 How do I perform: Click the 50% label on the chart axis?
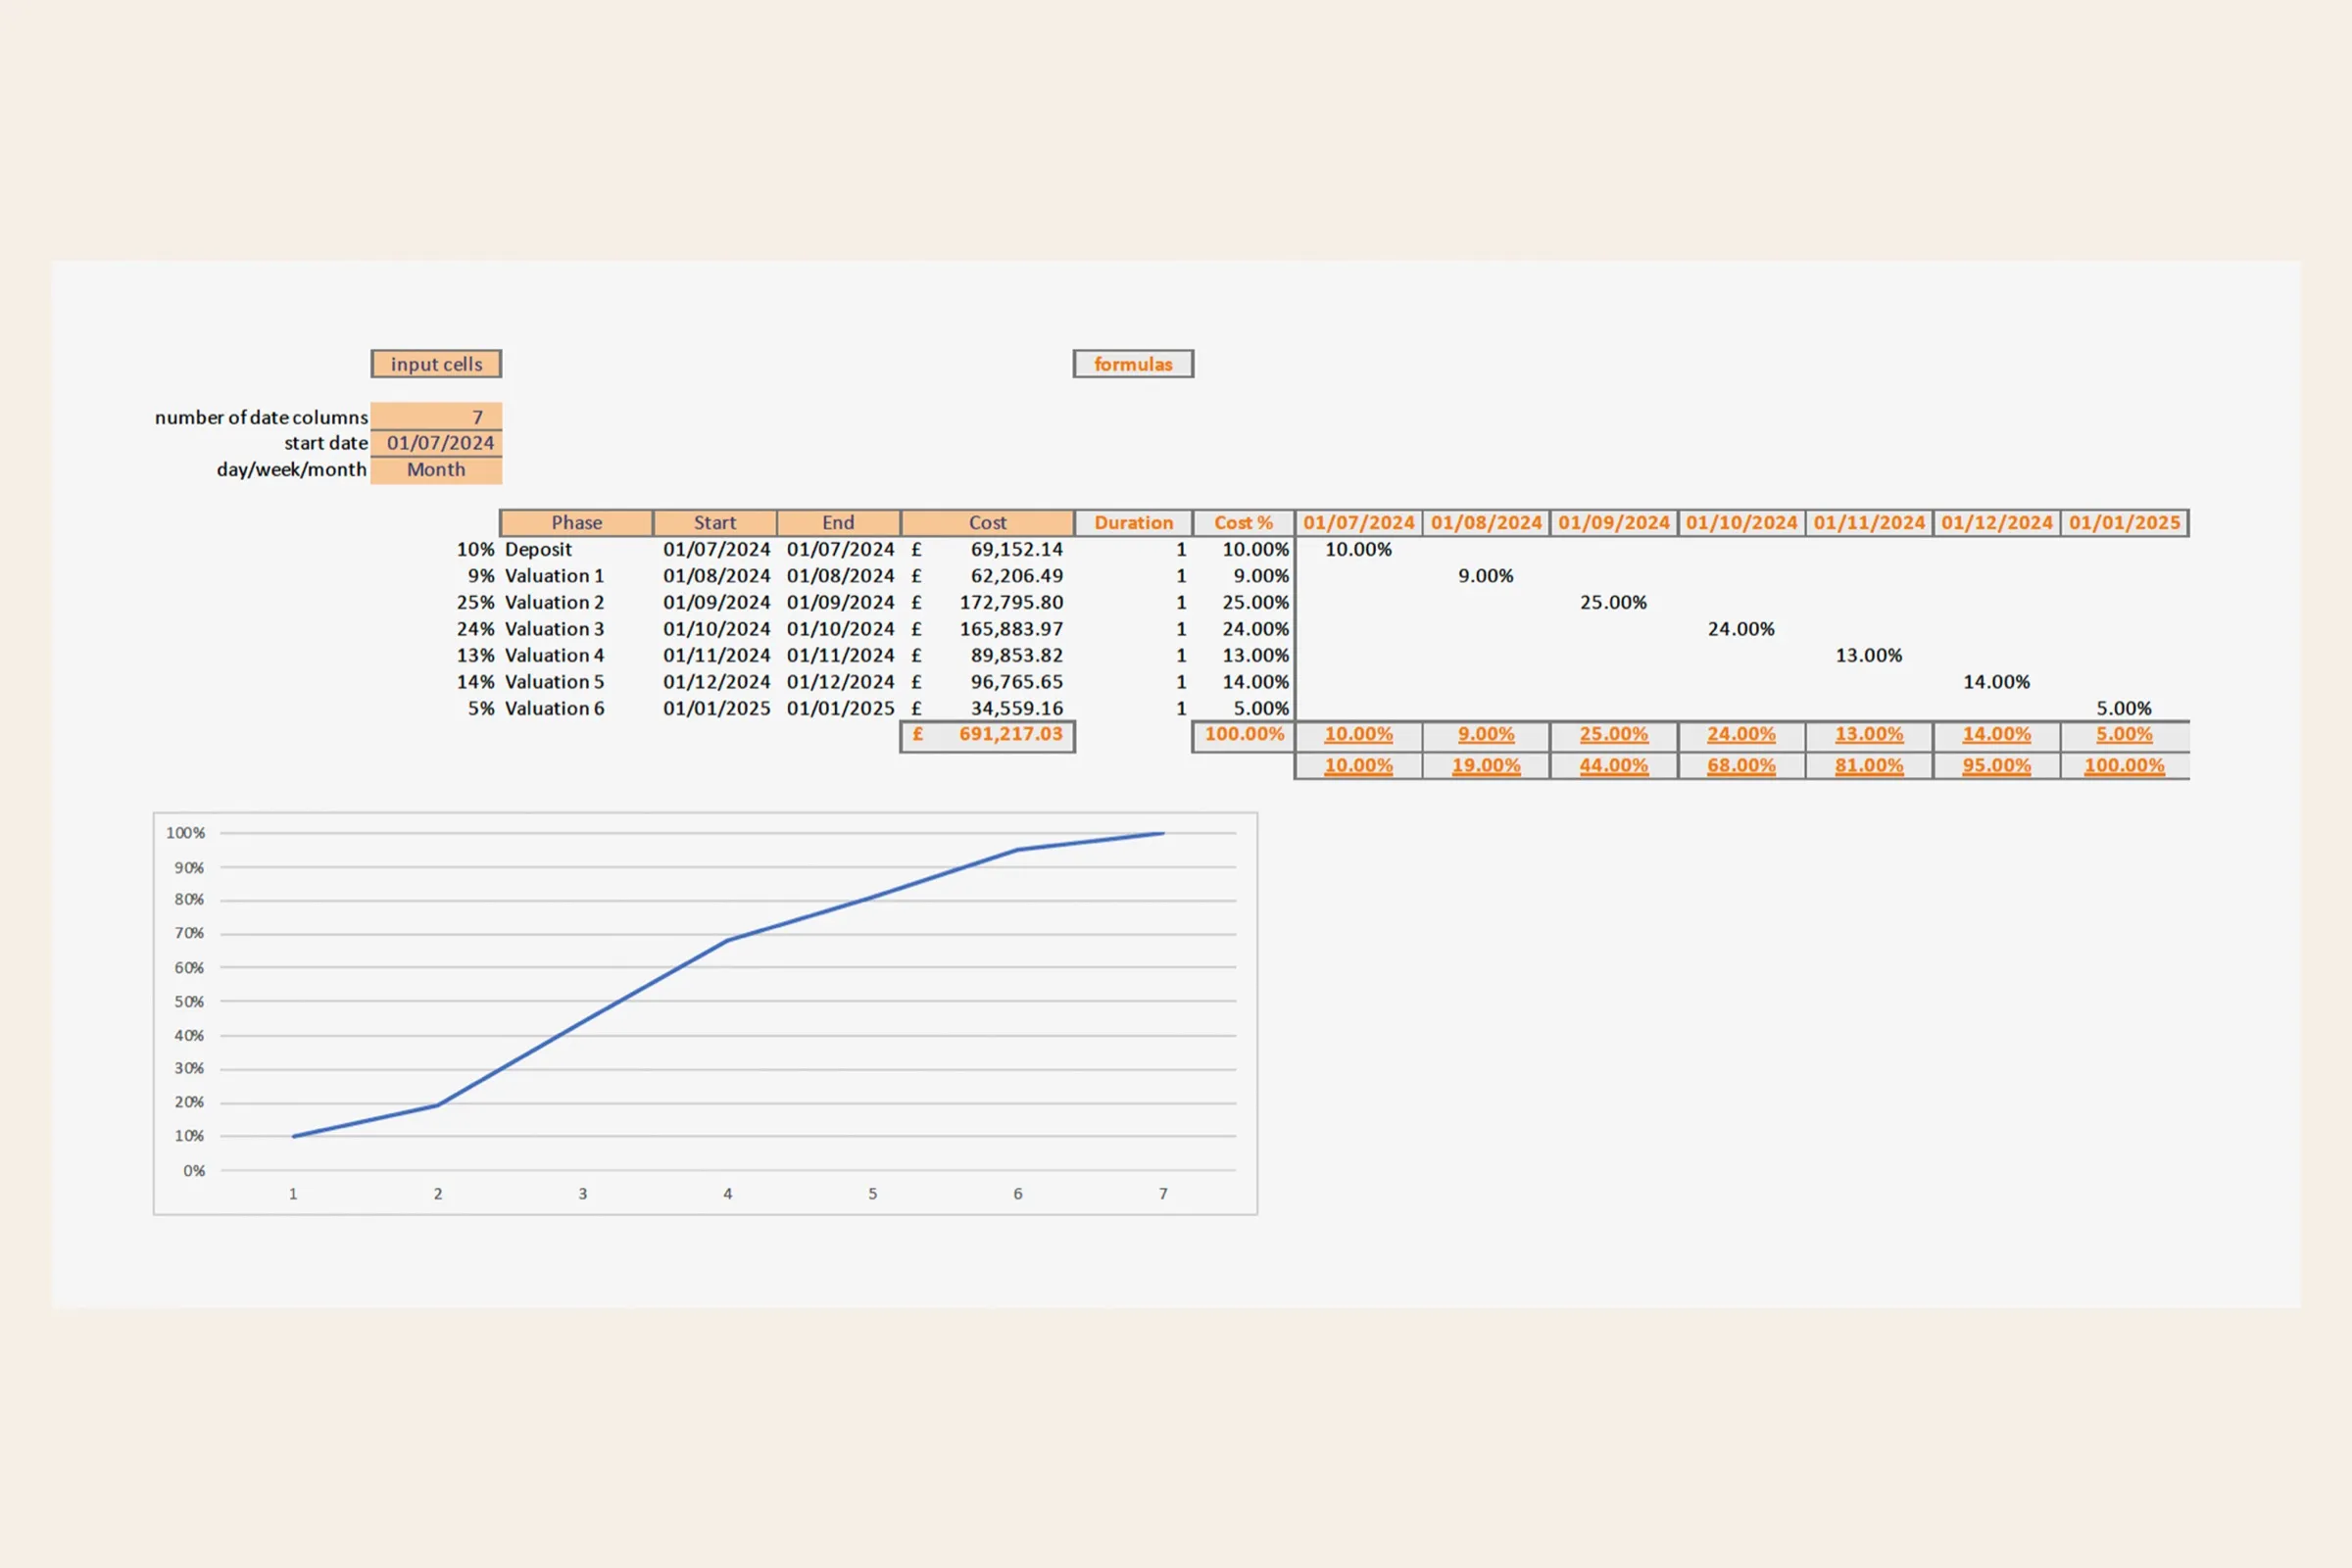[x=188, y=1002]
